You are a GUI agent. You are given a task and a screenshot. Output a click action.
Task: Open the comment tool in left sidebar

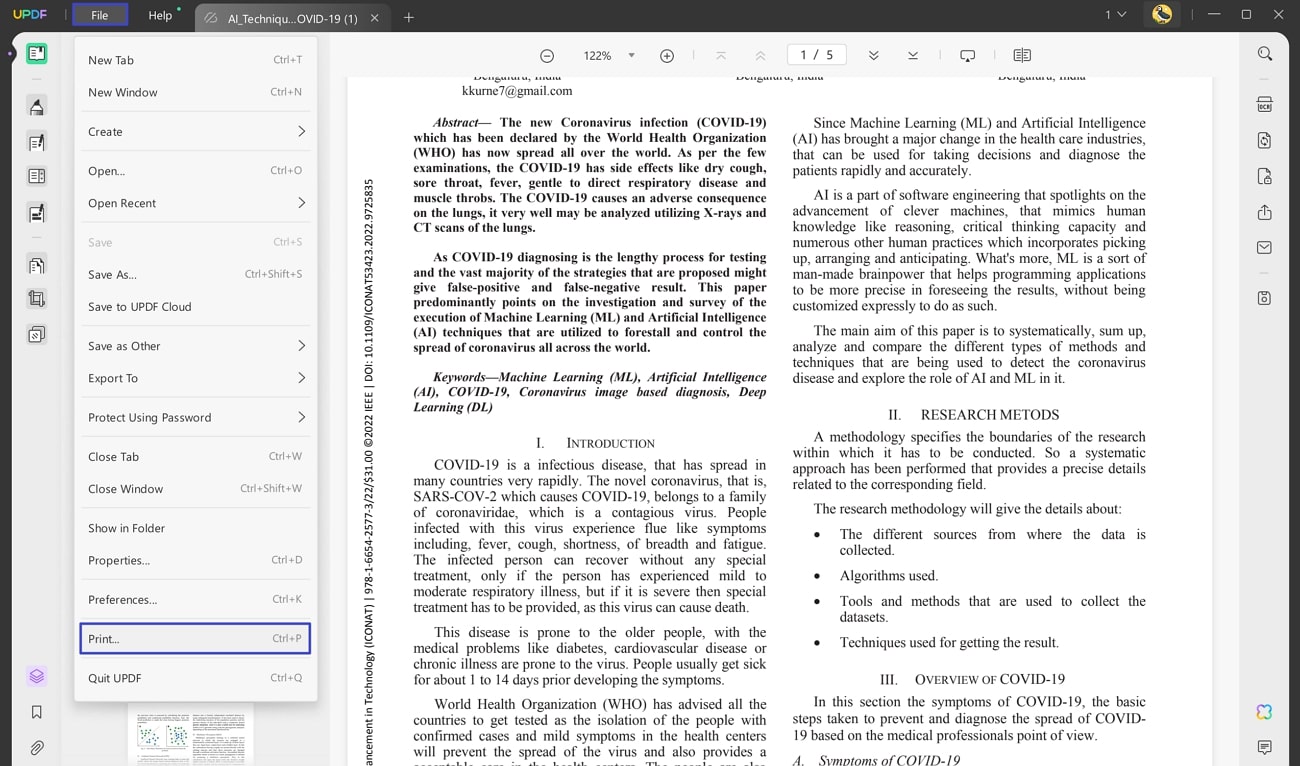tap(37, 107)
